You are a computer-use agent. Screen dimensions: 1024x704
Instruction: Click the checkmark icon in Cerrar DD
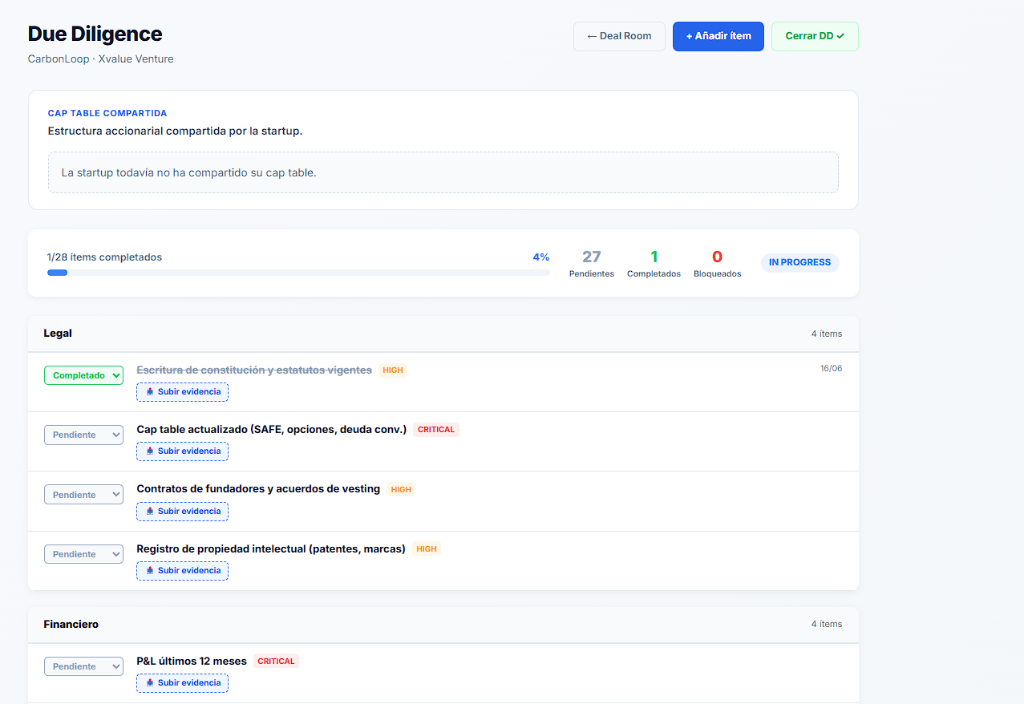(840, 36)
